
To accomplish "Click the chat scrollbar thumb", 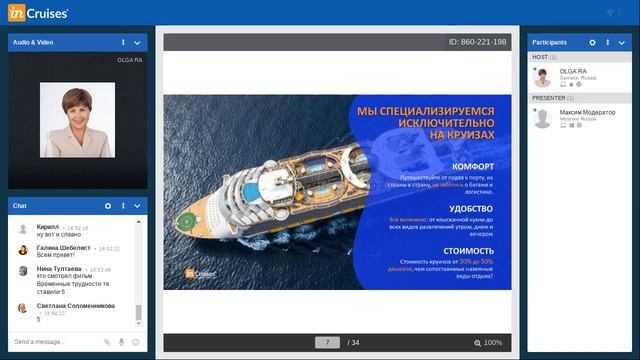I will pos(139,312).
